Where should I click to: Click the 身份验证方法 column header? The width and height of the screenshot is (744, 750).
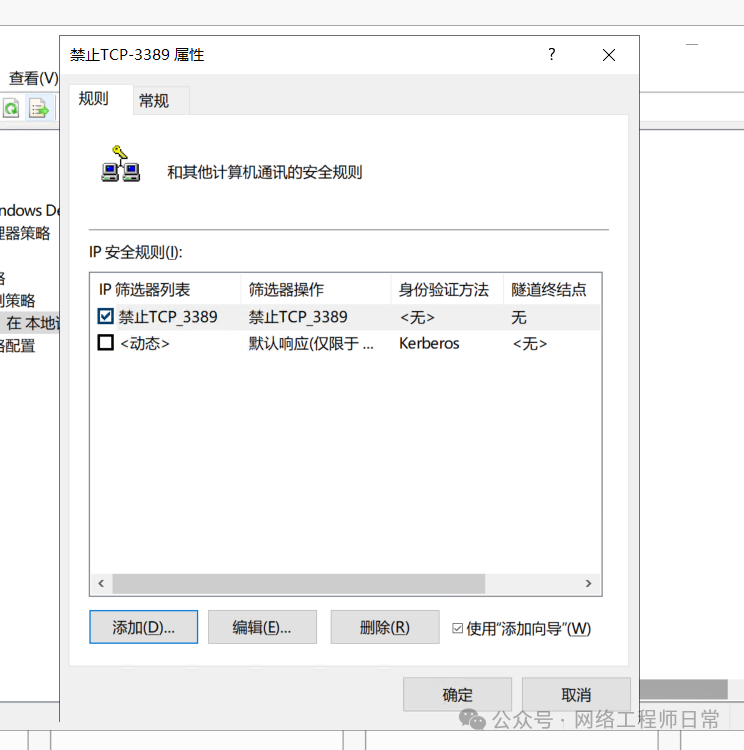point(447,289)
